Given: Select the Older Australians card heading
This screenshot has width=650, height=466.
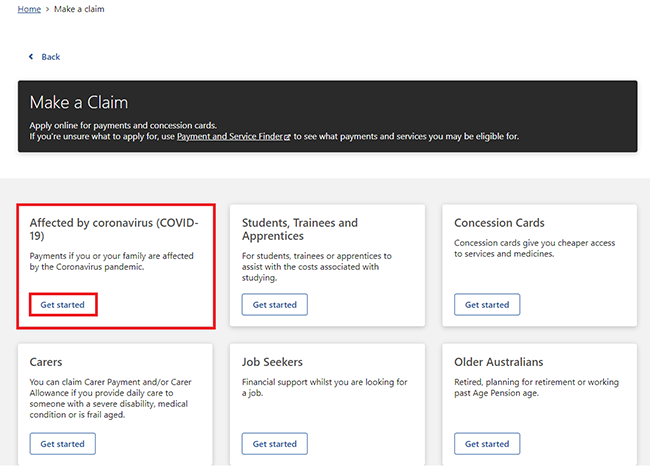Looking at the screenshot, I should tap(499, 362).
